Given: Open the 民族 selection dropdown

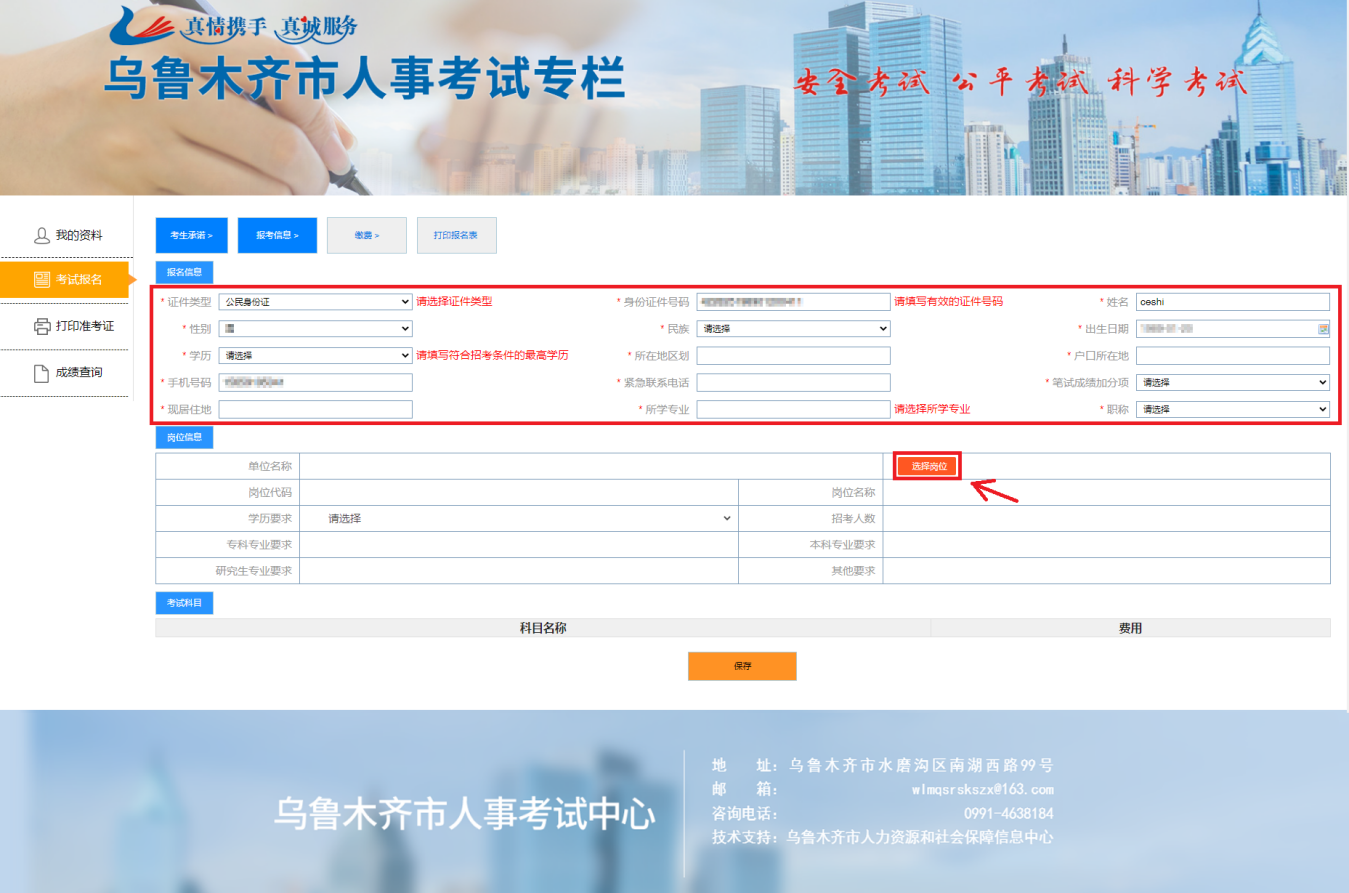Looking at the screenshot, I should [x=793, y=328].
